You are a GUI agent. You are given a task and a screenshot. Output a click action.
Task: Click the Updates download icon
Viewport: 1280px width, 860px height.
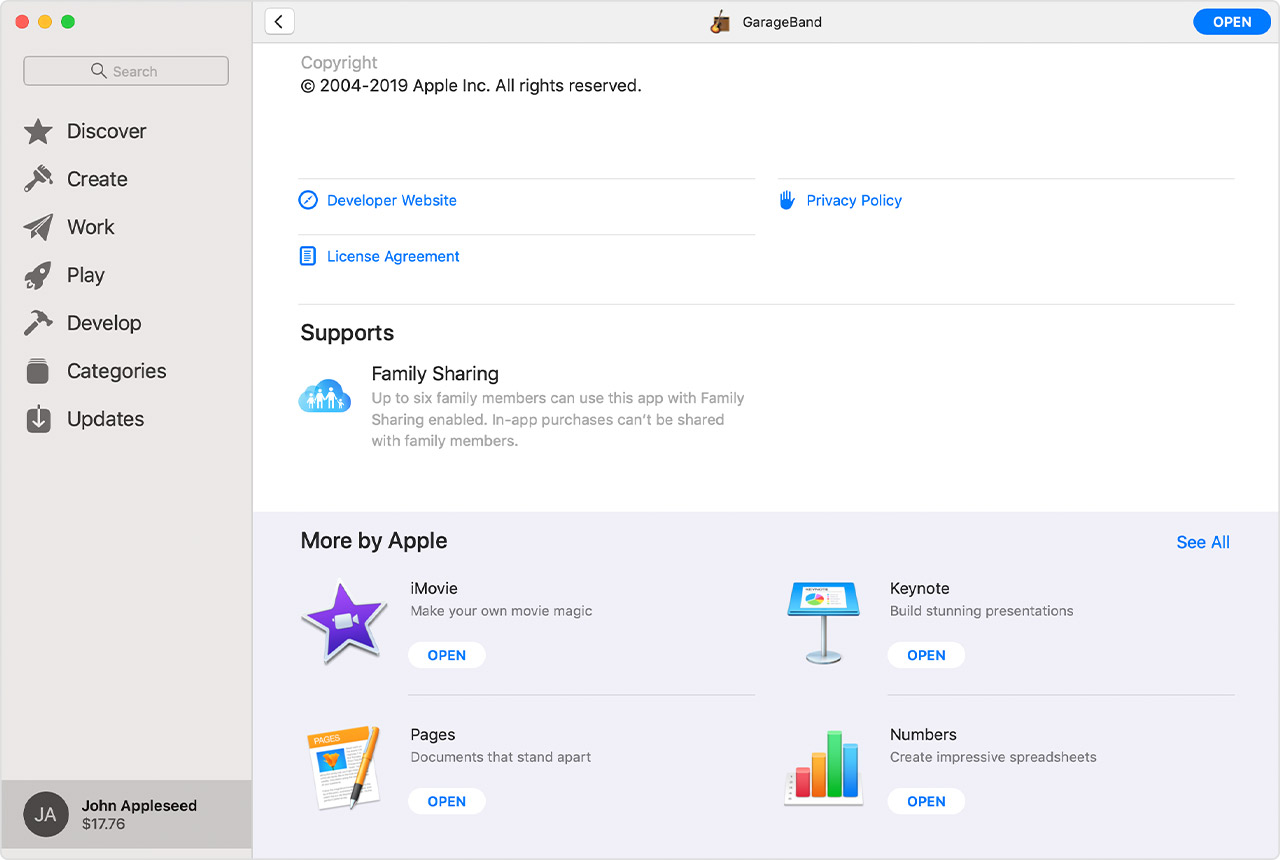[x=38, y=419]
